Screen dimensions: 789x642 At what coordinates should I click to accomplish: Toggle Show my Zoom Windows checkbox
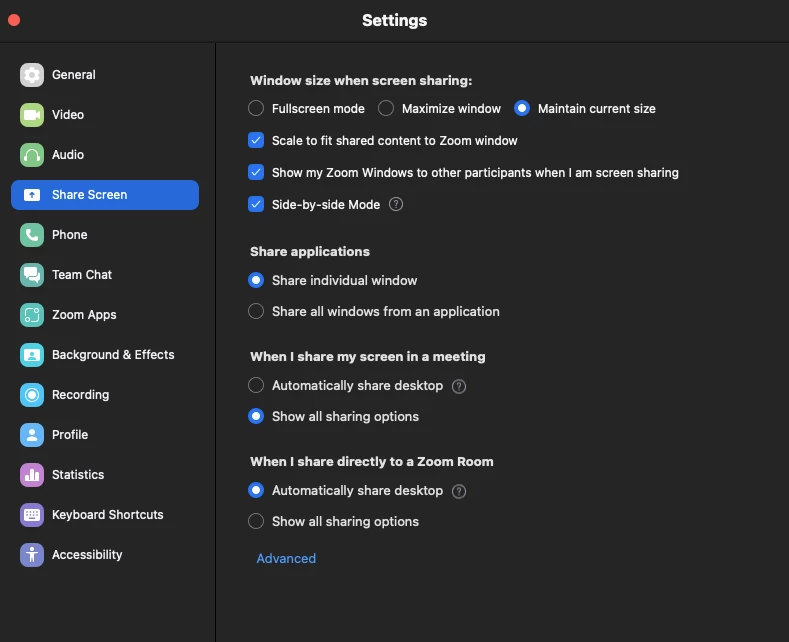click(256, 173)
